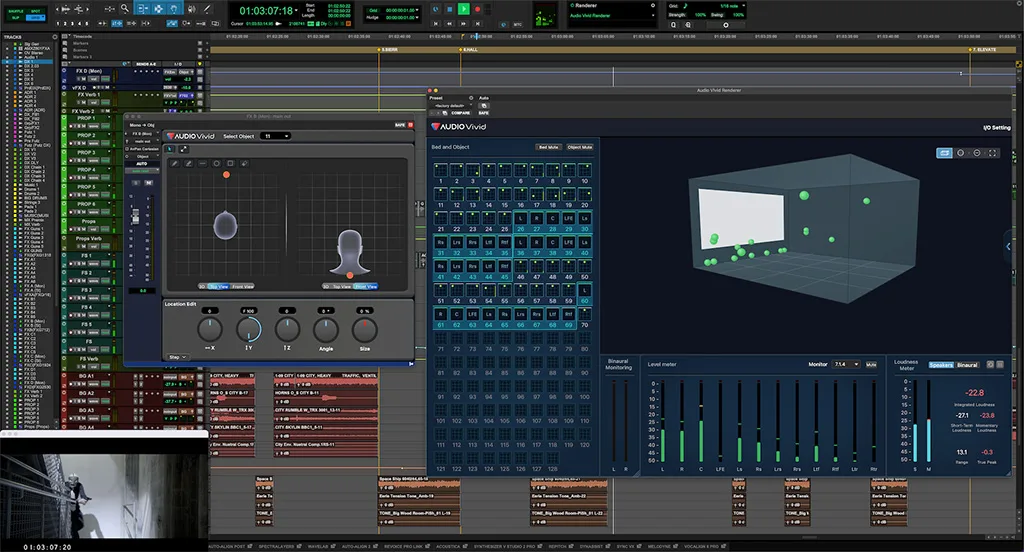Click the green Play transport button
The image size is (1024, 552).
pos(464,9)
